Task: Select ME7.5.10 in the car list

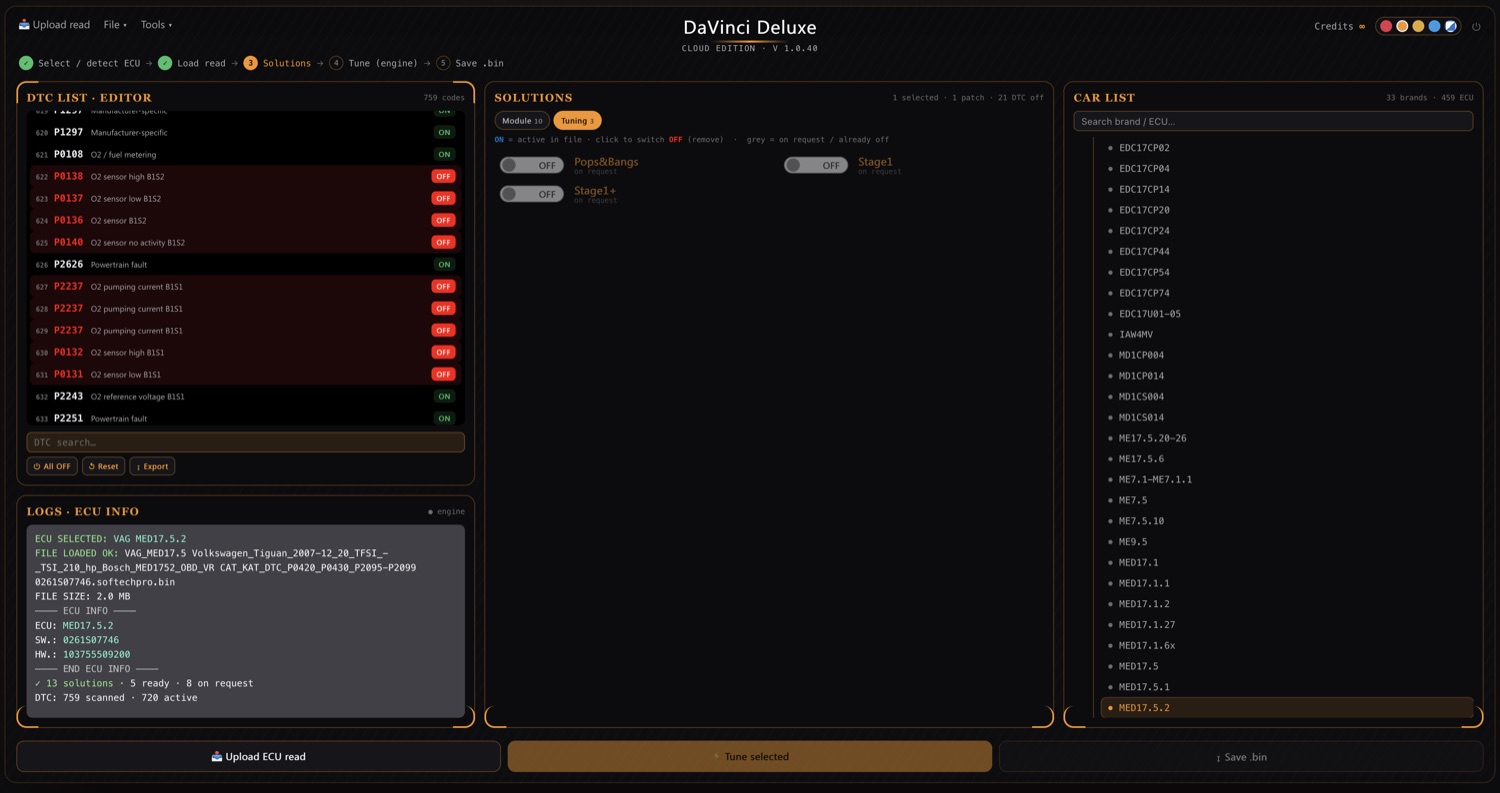Action: pyautogui.click(x=1287, y=521)
